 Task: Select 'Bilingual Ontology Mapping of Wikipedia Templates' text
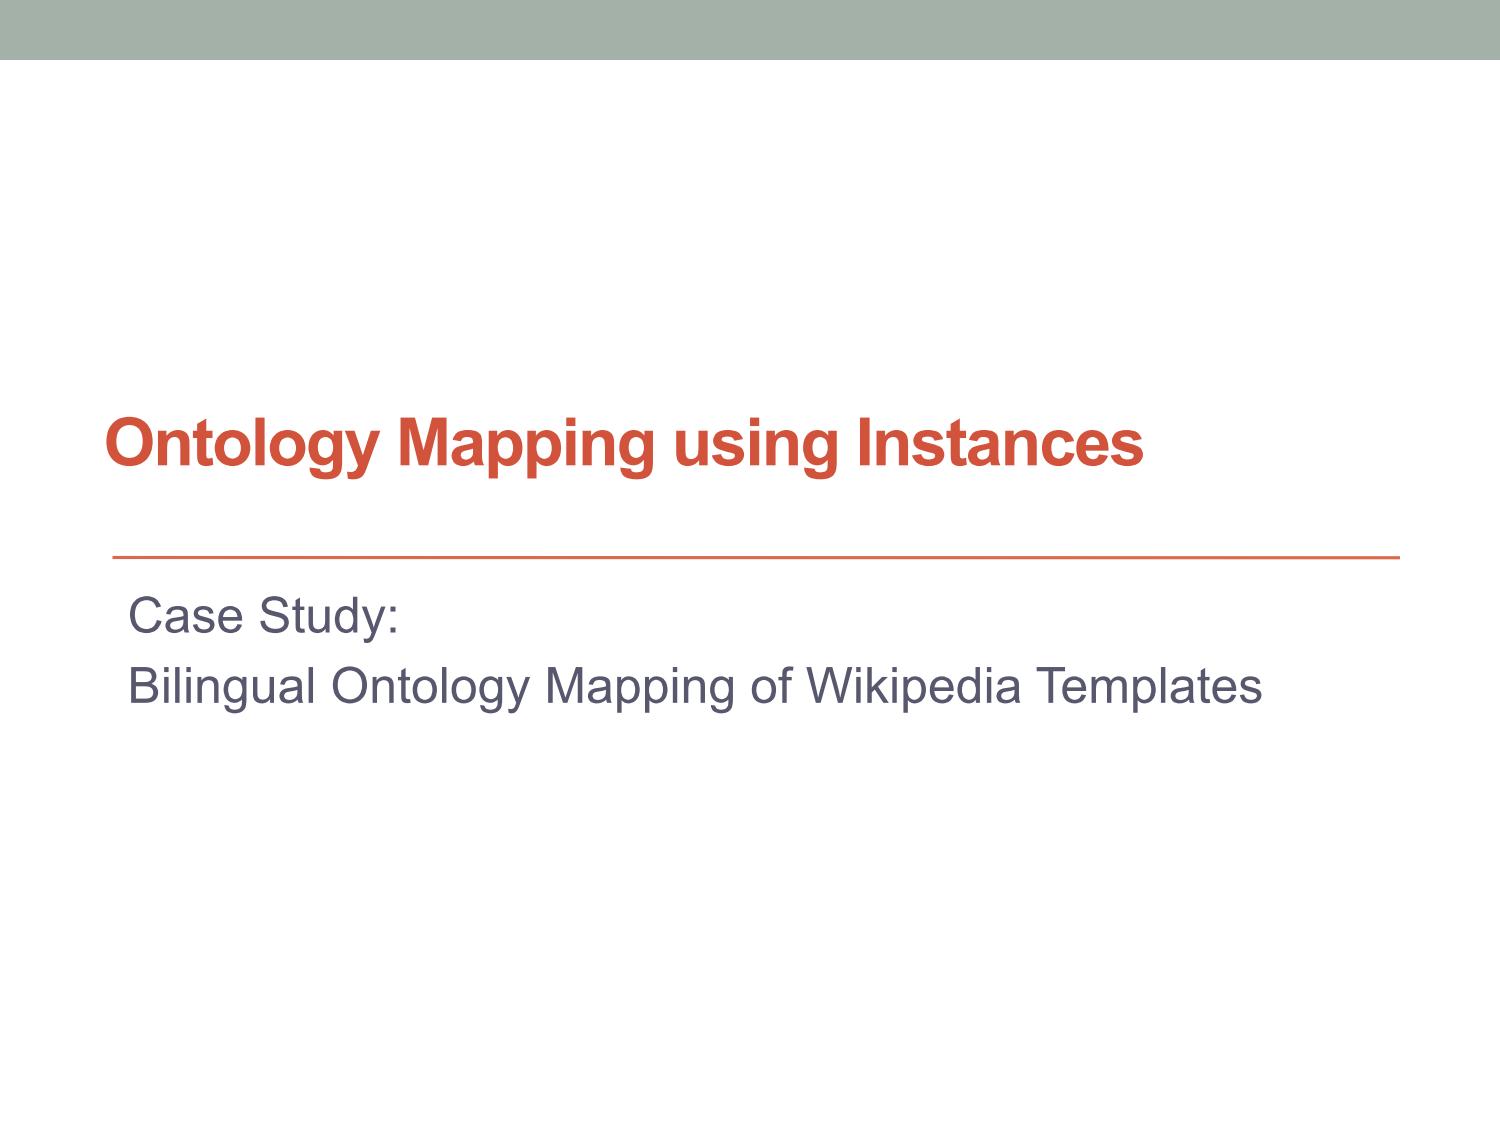(x=695, y=687)
